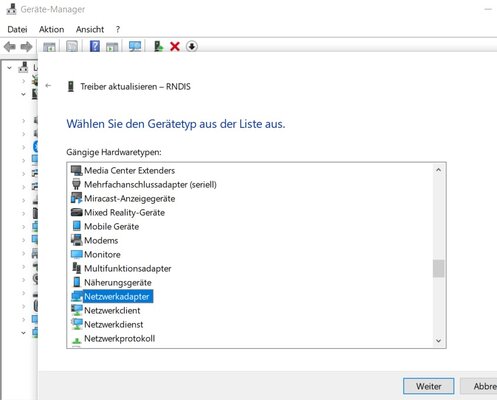Open the Ansicht menu

(x=90, y=29)
